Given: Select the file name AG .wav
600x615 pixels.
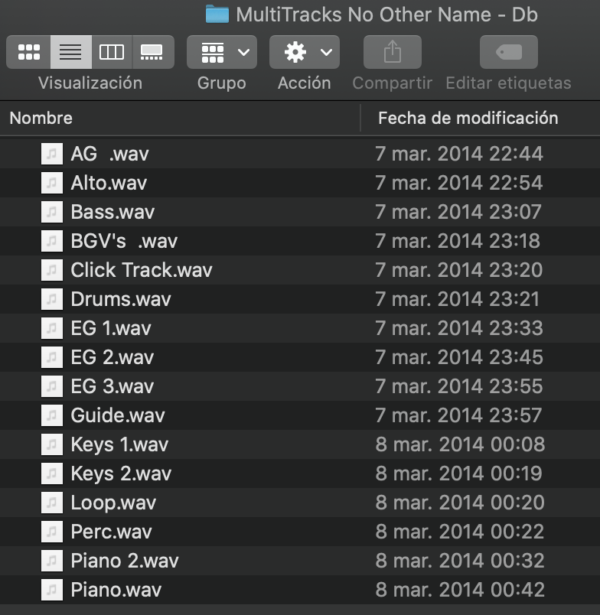Looking at the screenshot, I should pos(110,154).
